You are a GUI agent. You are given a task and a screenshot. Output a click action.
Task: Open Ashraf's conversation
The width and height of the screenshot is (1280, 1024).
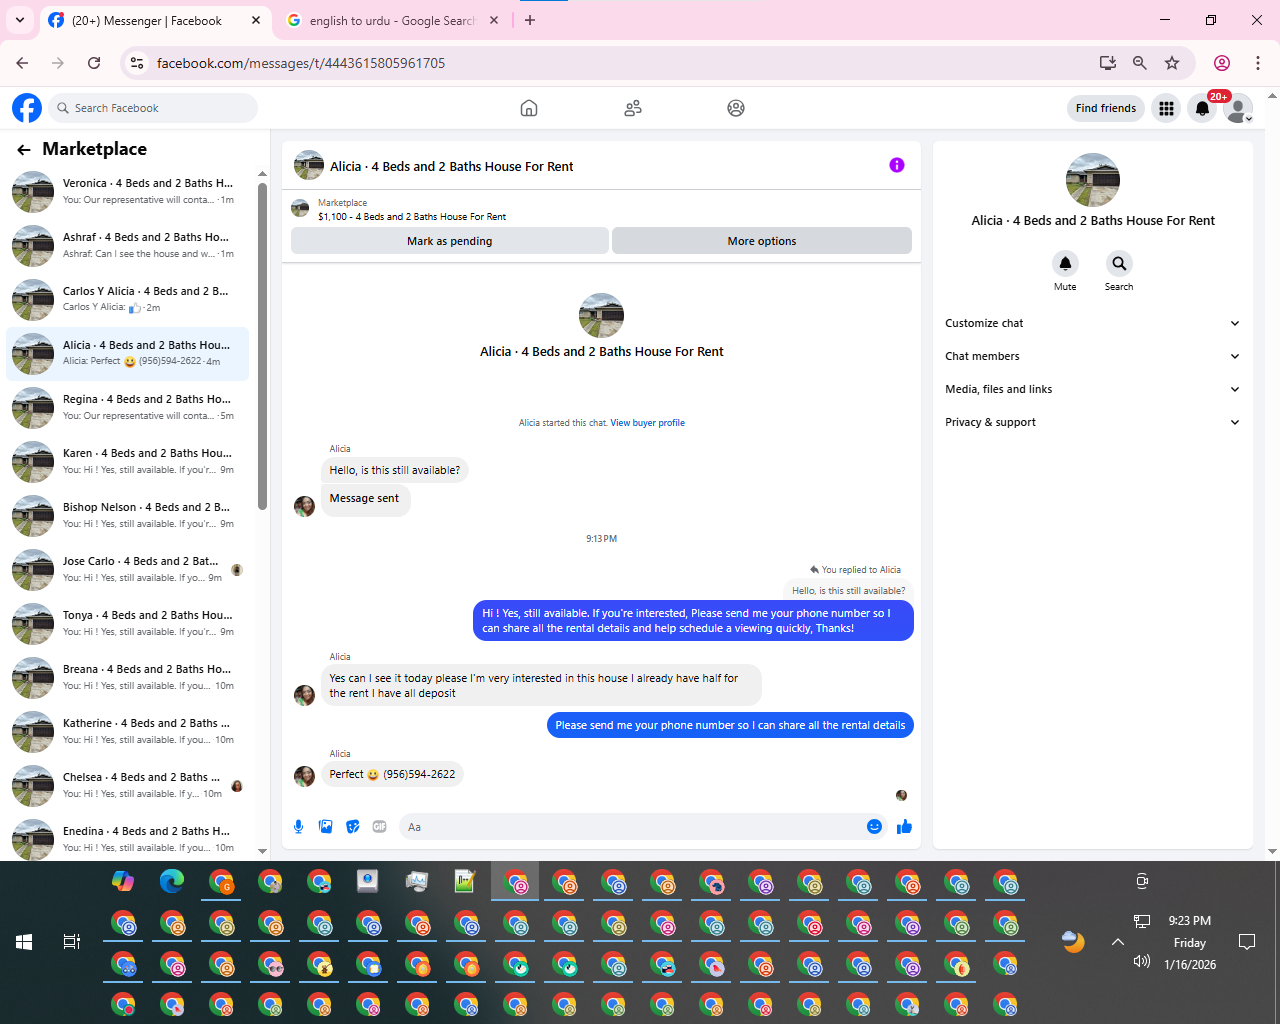(x=128, y=246)
